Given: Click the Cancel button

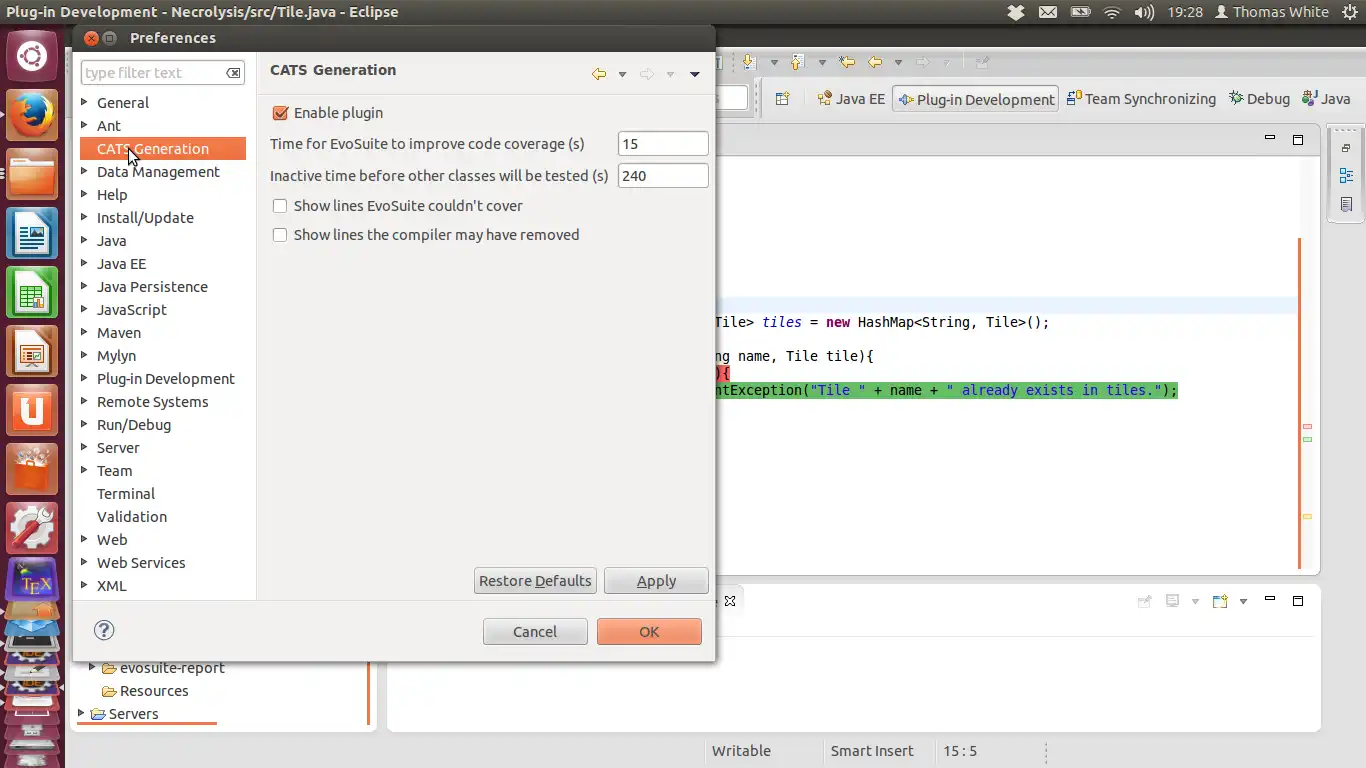Looking at the screenshot, I should click(x=535, y=631).
